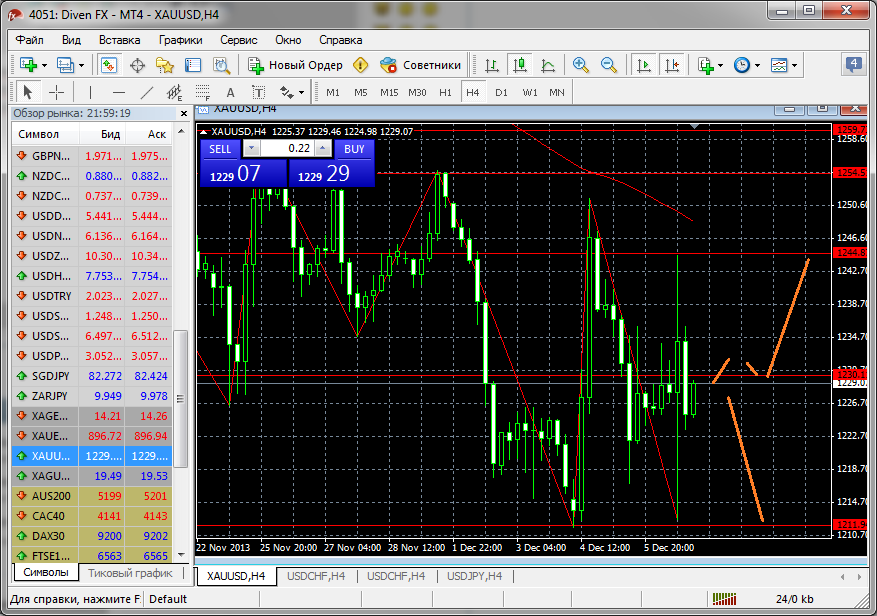
Task: Select the Fibonacci Retracement tool
Action: pyautogui.click(x=202, y=92)
